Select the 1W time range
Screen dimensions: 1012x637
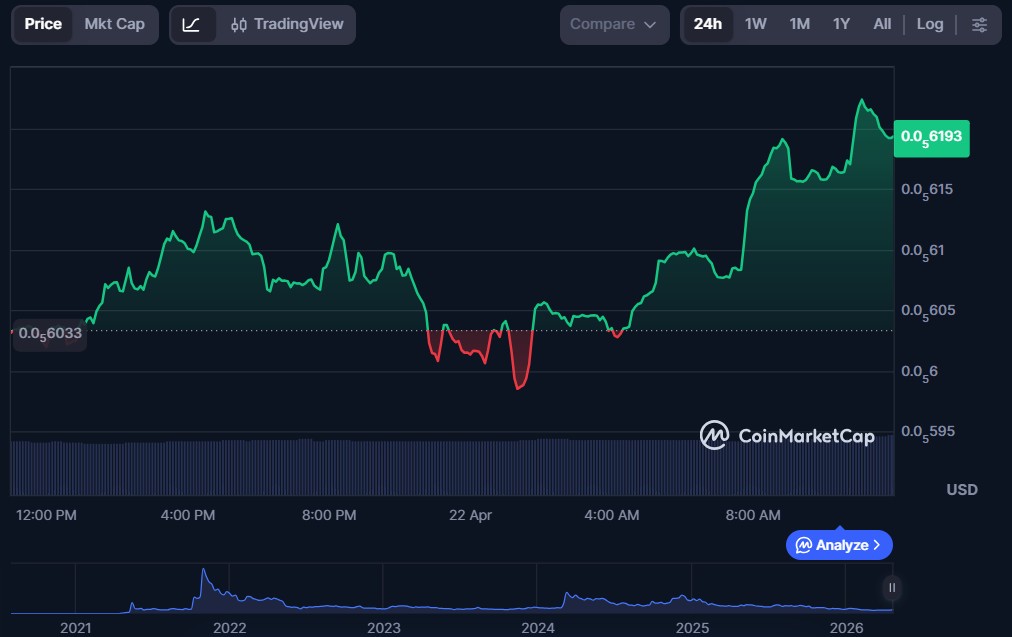point(755,24)
